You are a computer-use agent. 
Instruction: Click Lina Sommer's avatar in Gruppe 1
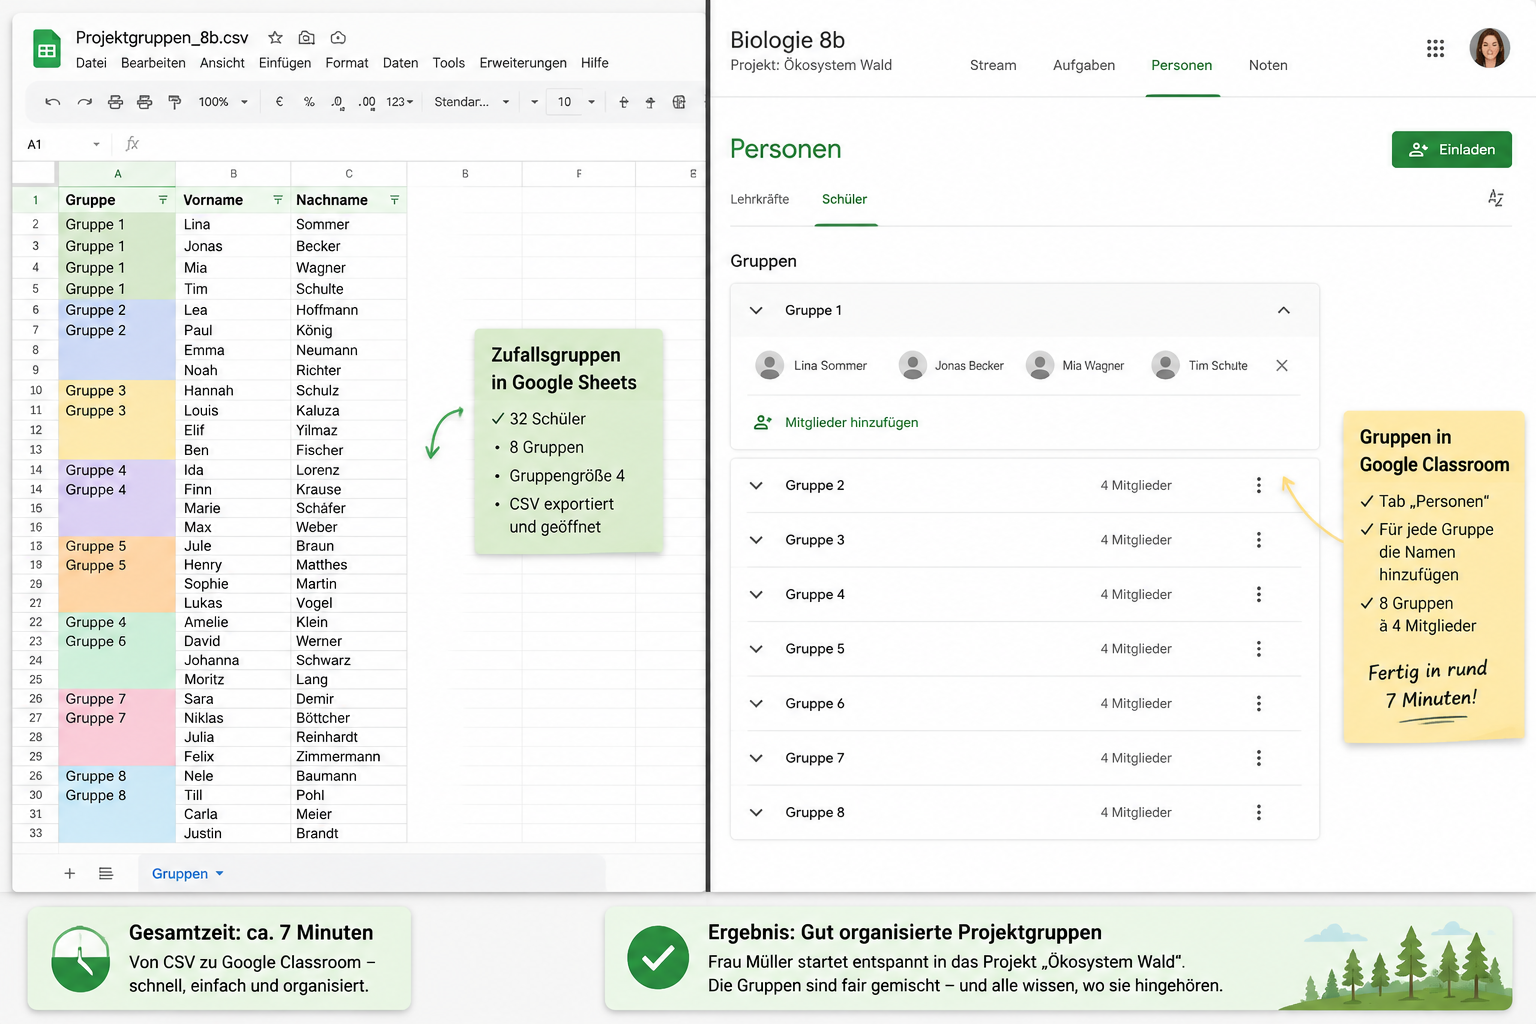coord(769,365)
